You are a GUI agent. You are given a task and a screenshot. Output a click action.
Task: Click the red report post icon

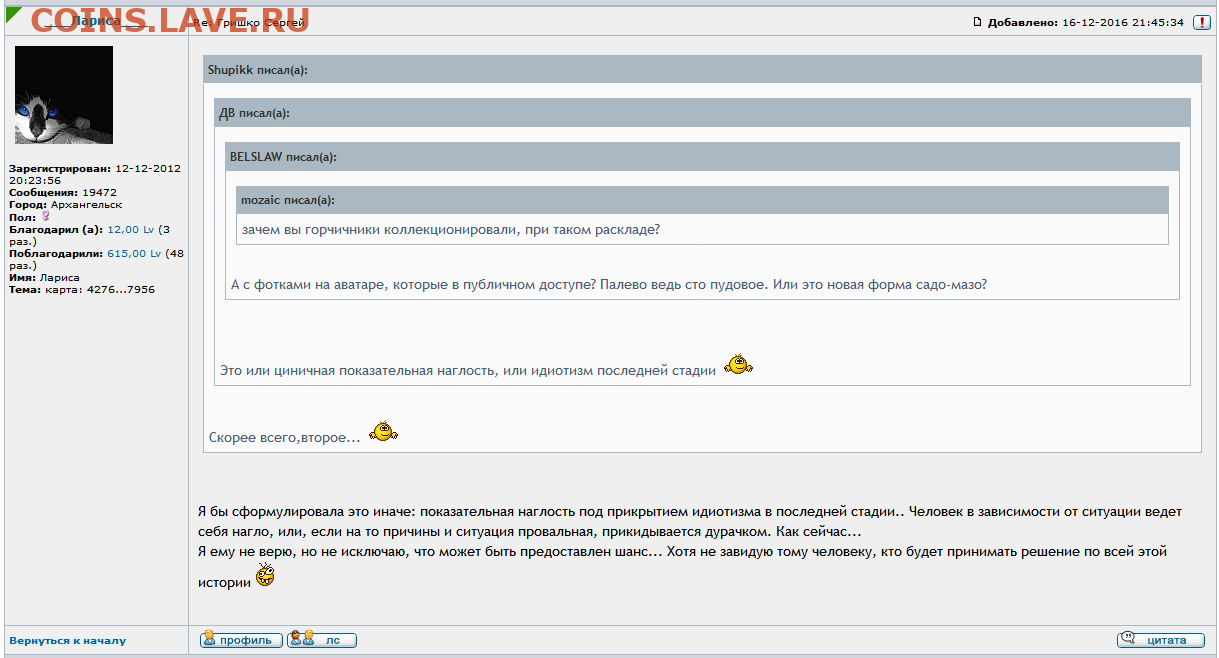coord(1201,22)
